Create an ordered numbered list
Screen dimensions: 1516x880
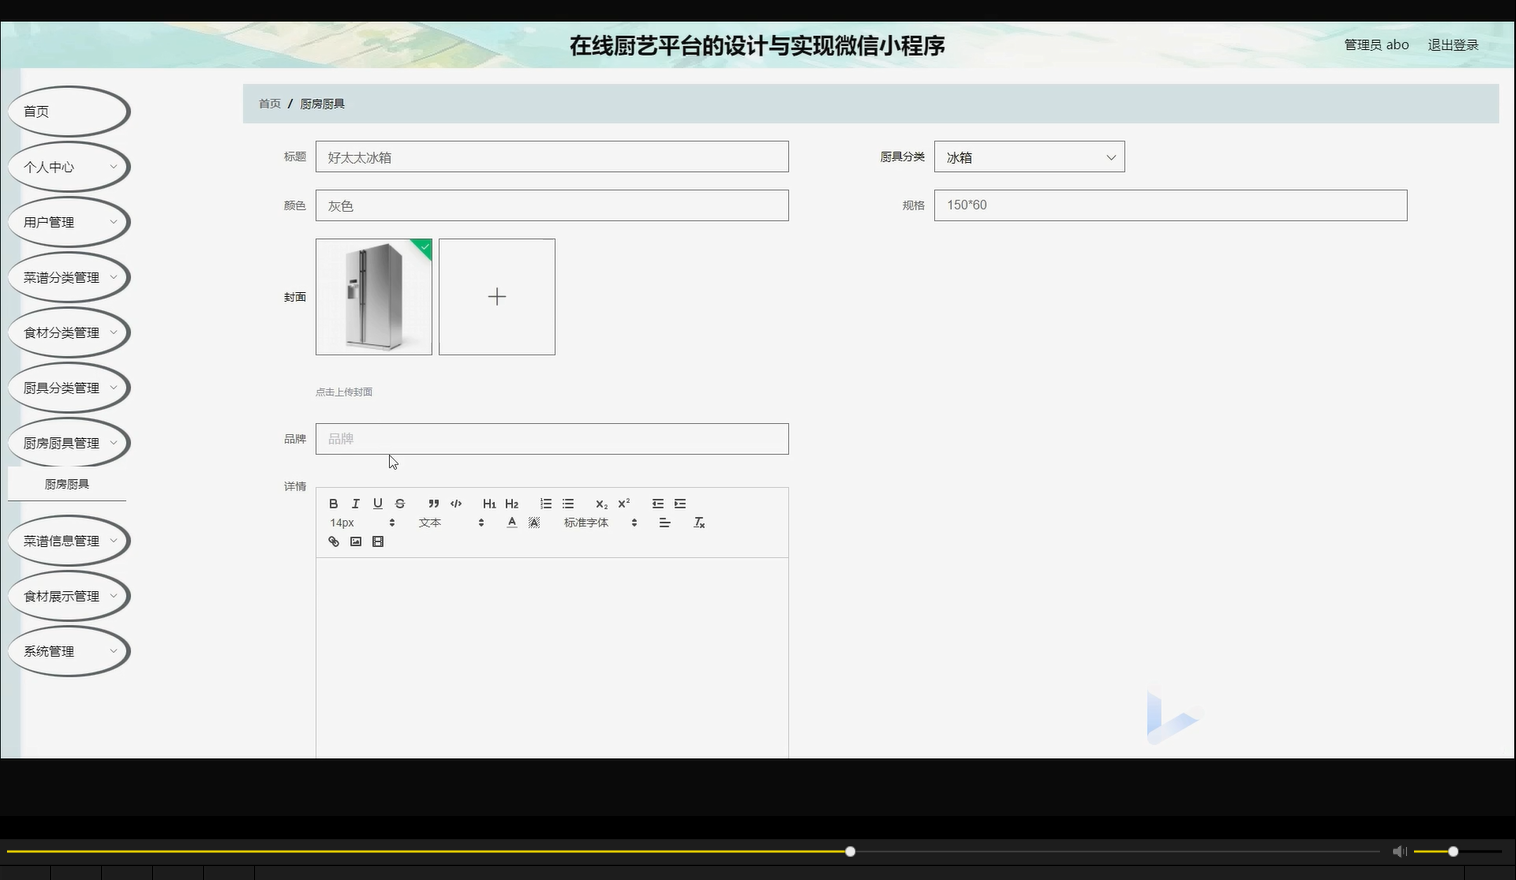tap(546, 504)
